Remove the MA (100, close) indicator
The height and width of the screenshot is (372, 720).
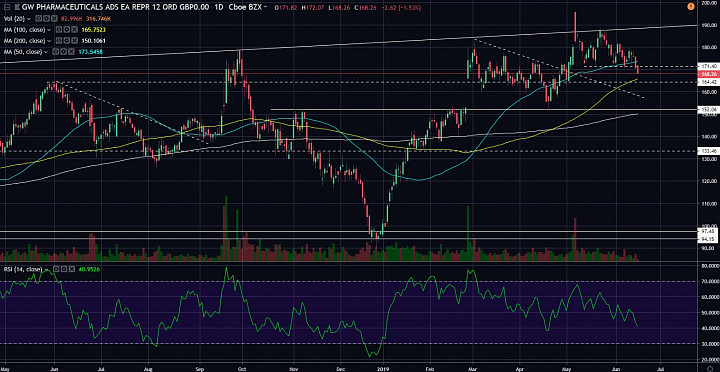click(x=74, y=29)
